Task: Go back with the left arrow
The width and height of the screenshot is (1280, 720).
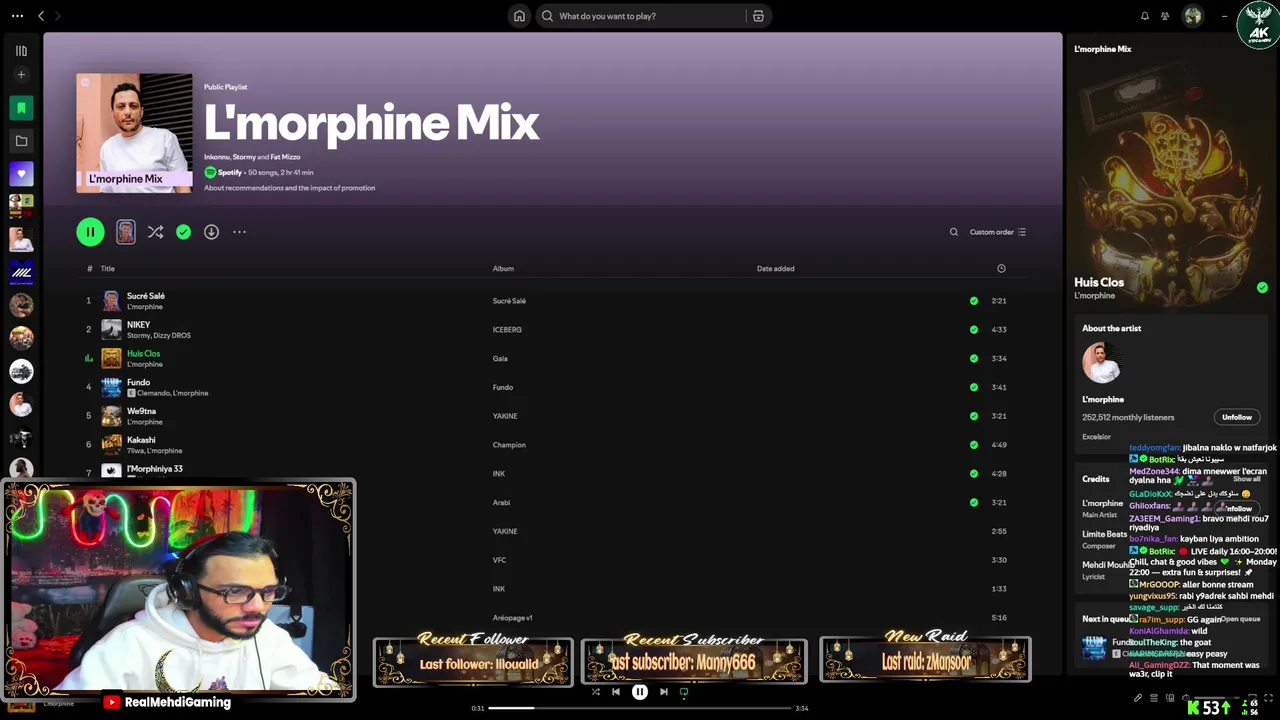Action: [x=41, y=16]
